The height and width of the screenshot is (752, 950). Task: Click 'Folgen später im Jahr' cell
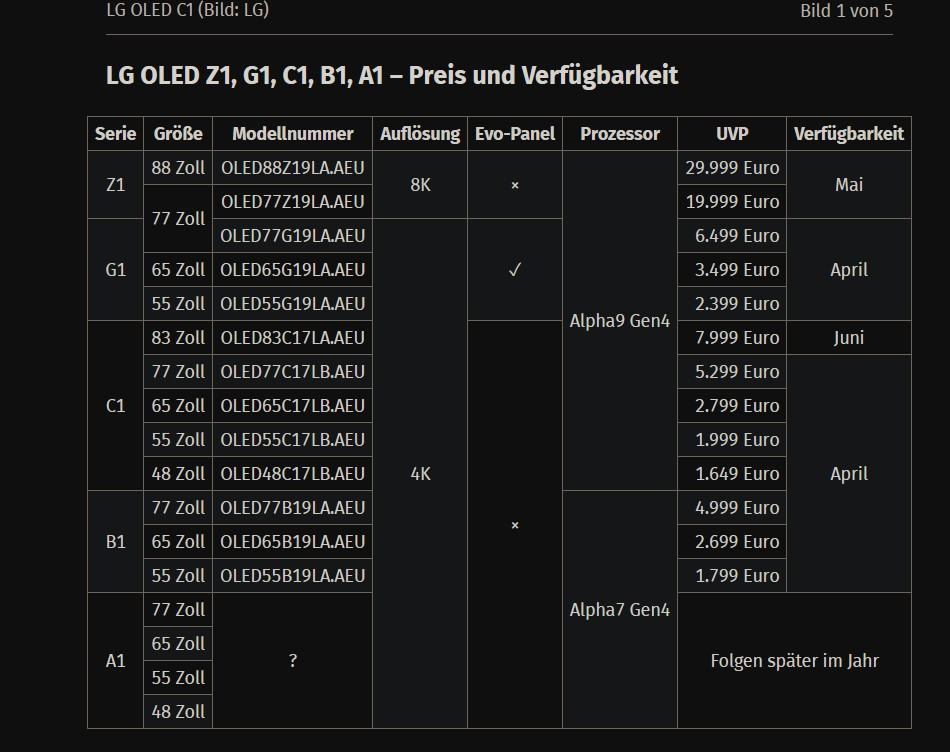[794, 660]
